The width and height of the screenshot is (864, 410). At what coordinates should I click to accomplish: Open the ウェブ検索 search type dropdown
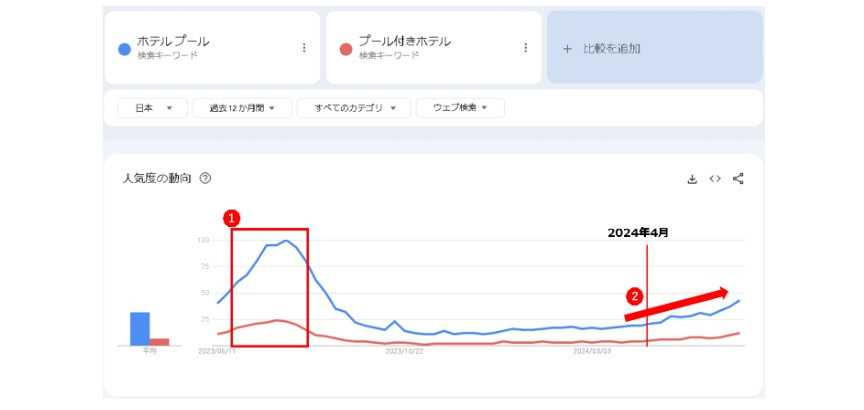(x=460, y=108)
